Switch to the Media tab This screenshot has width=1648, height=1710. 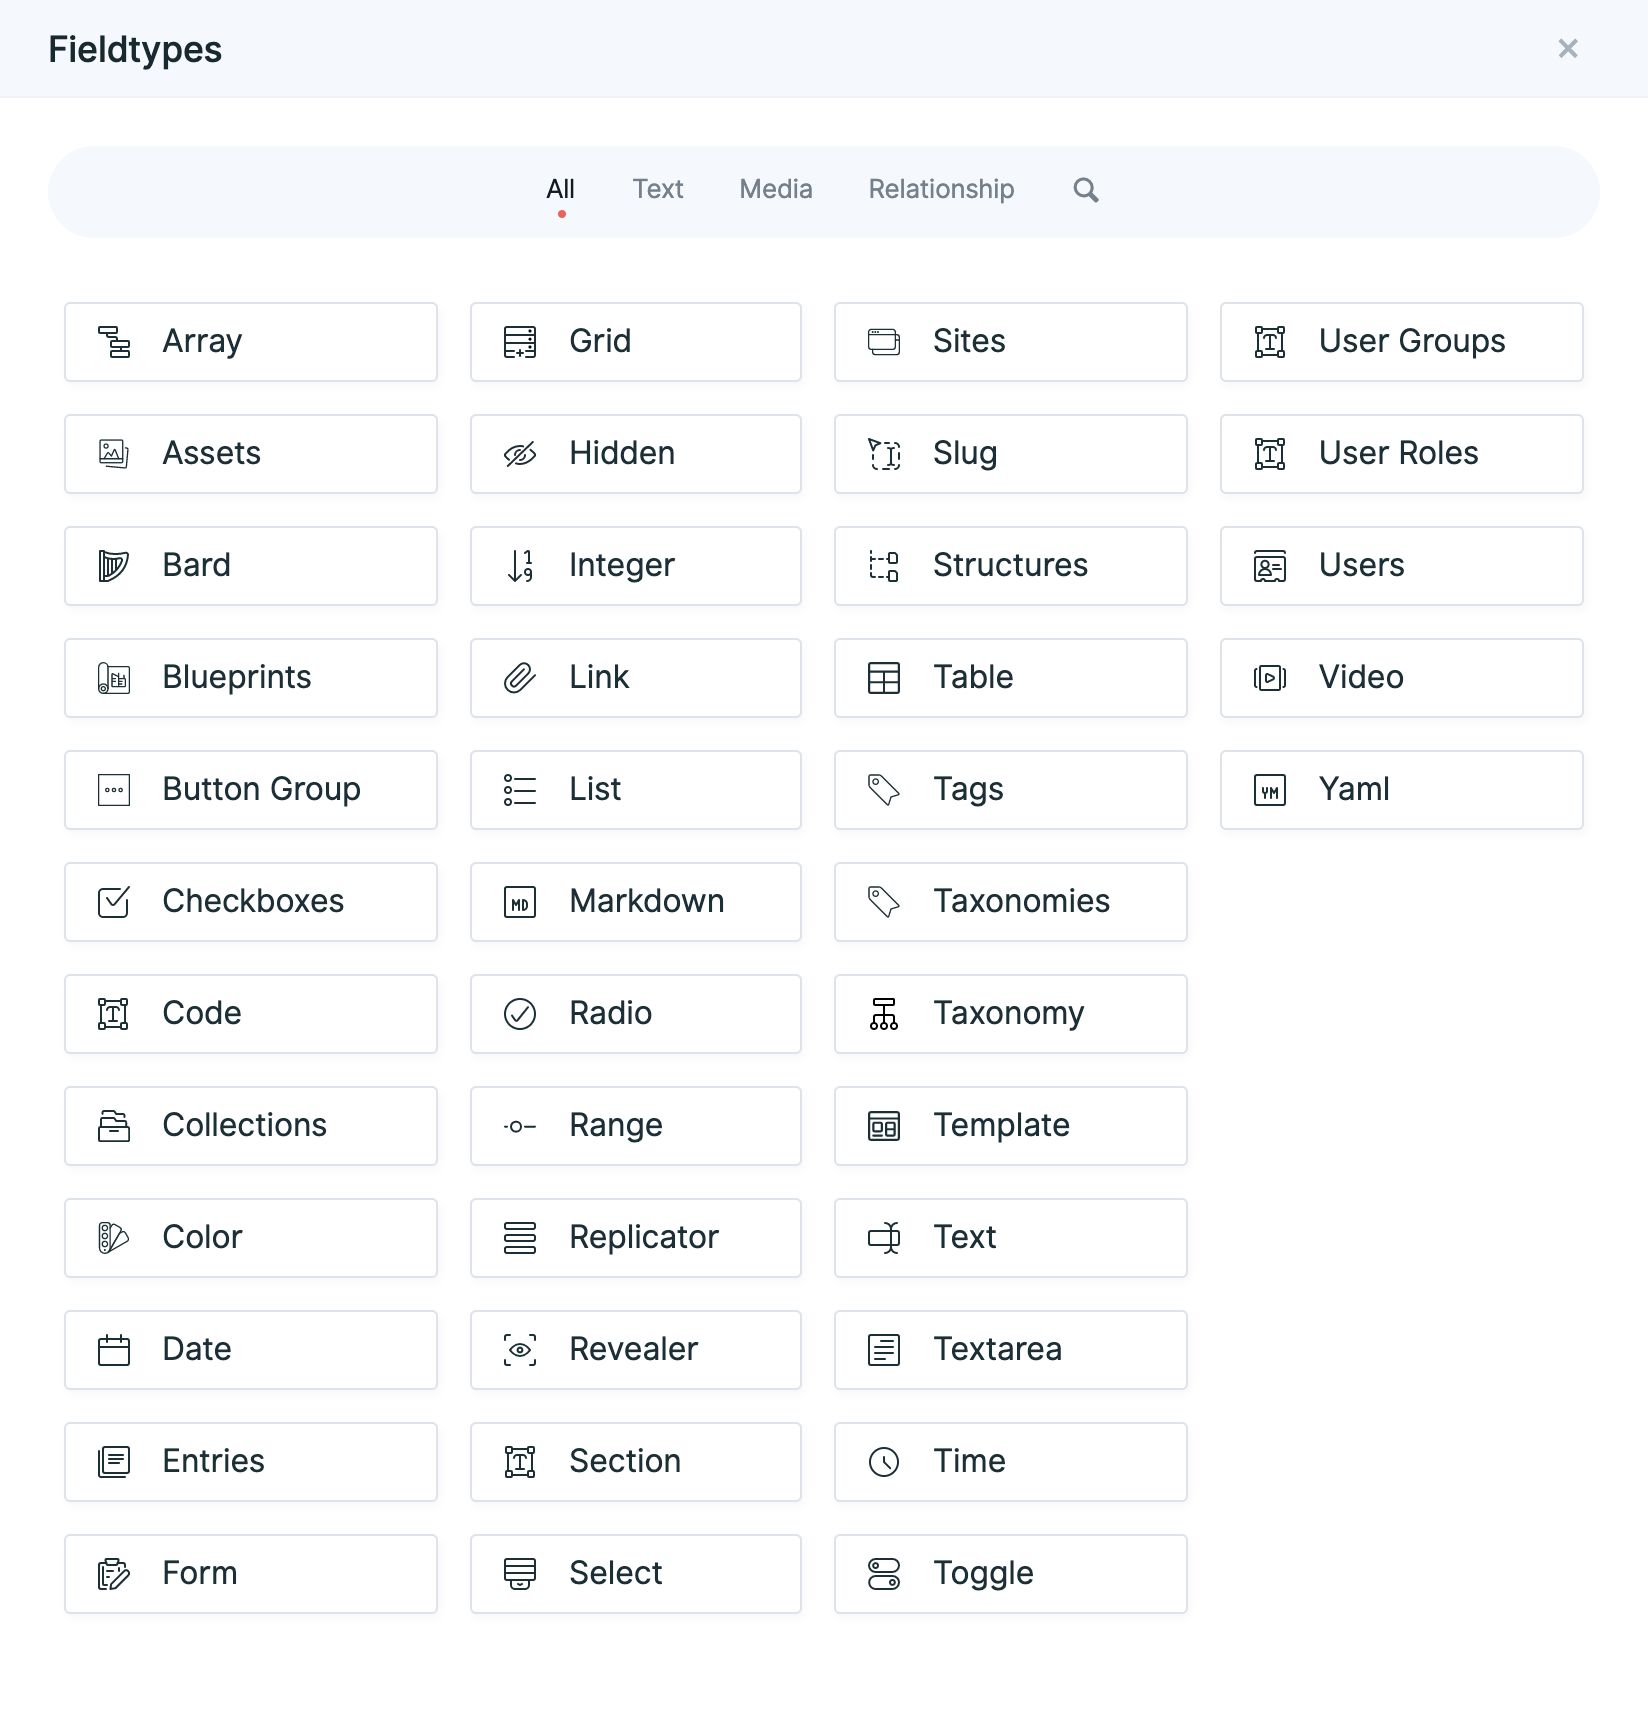(775, 189)
